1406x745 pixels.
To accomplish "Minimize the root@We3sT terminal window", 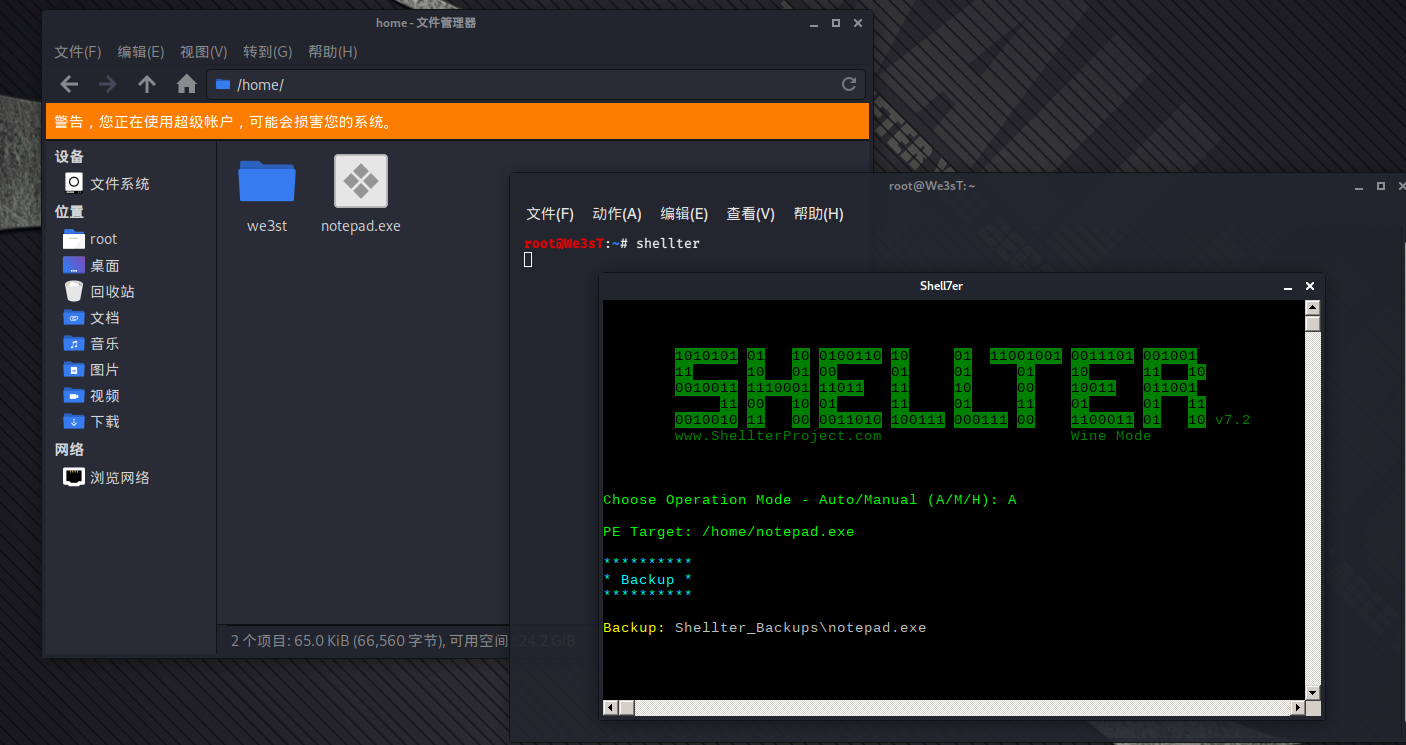I will (1357, 186).
